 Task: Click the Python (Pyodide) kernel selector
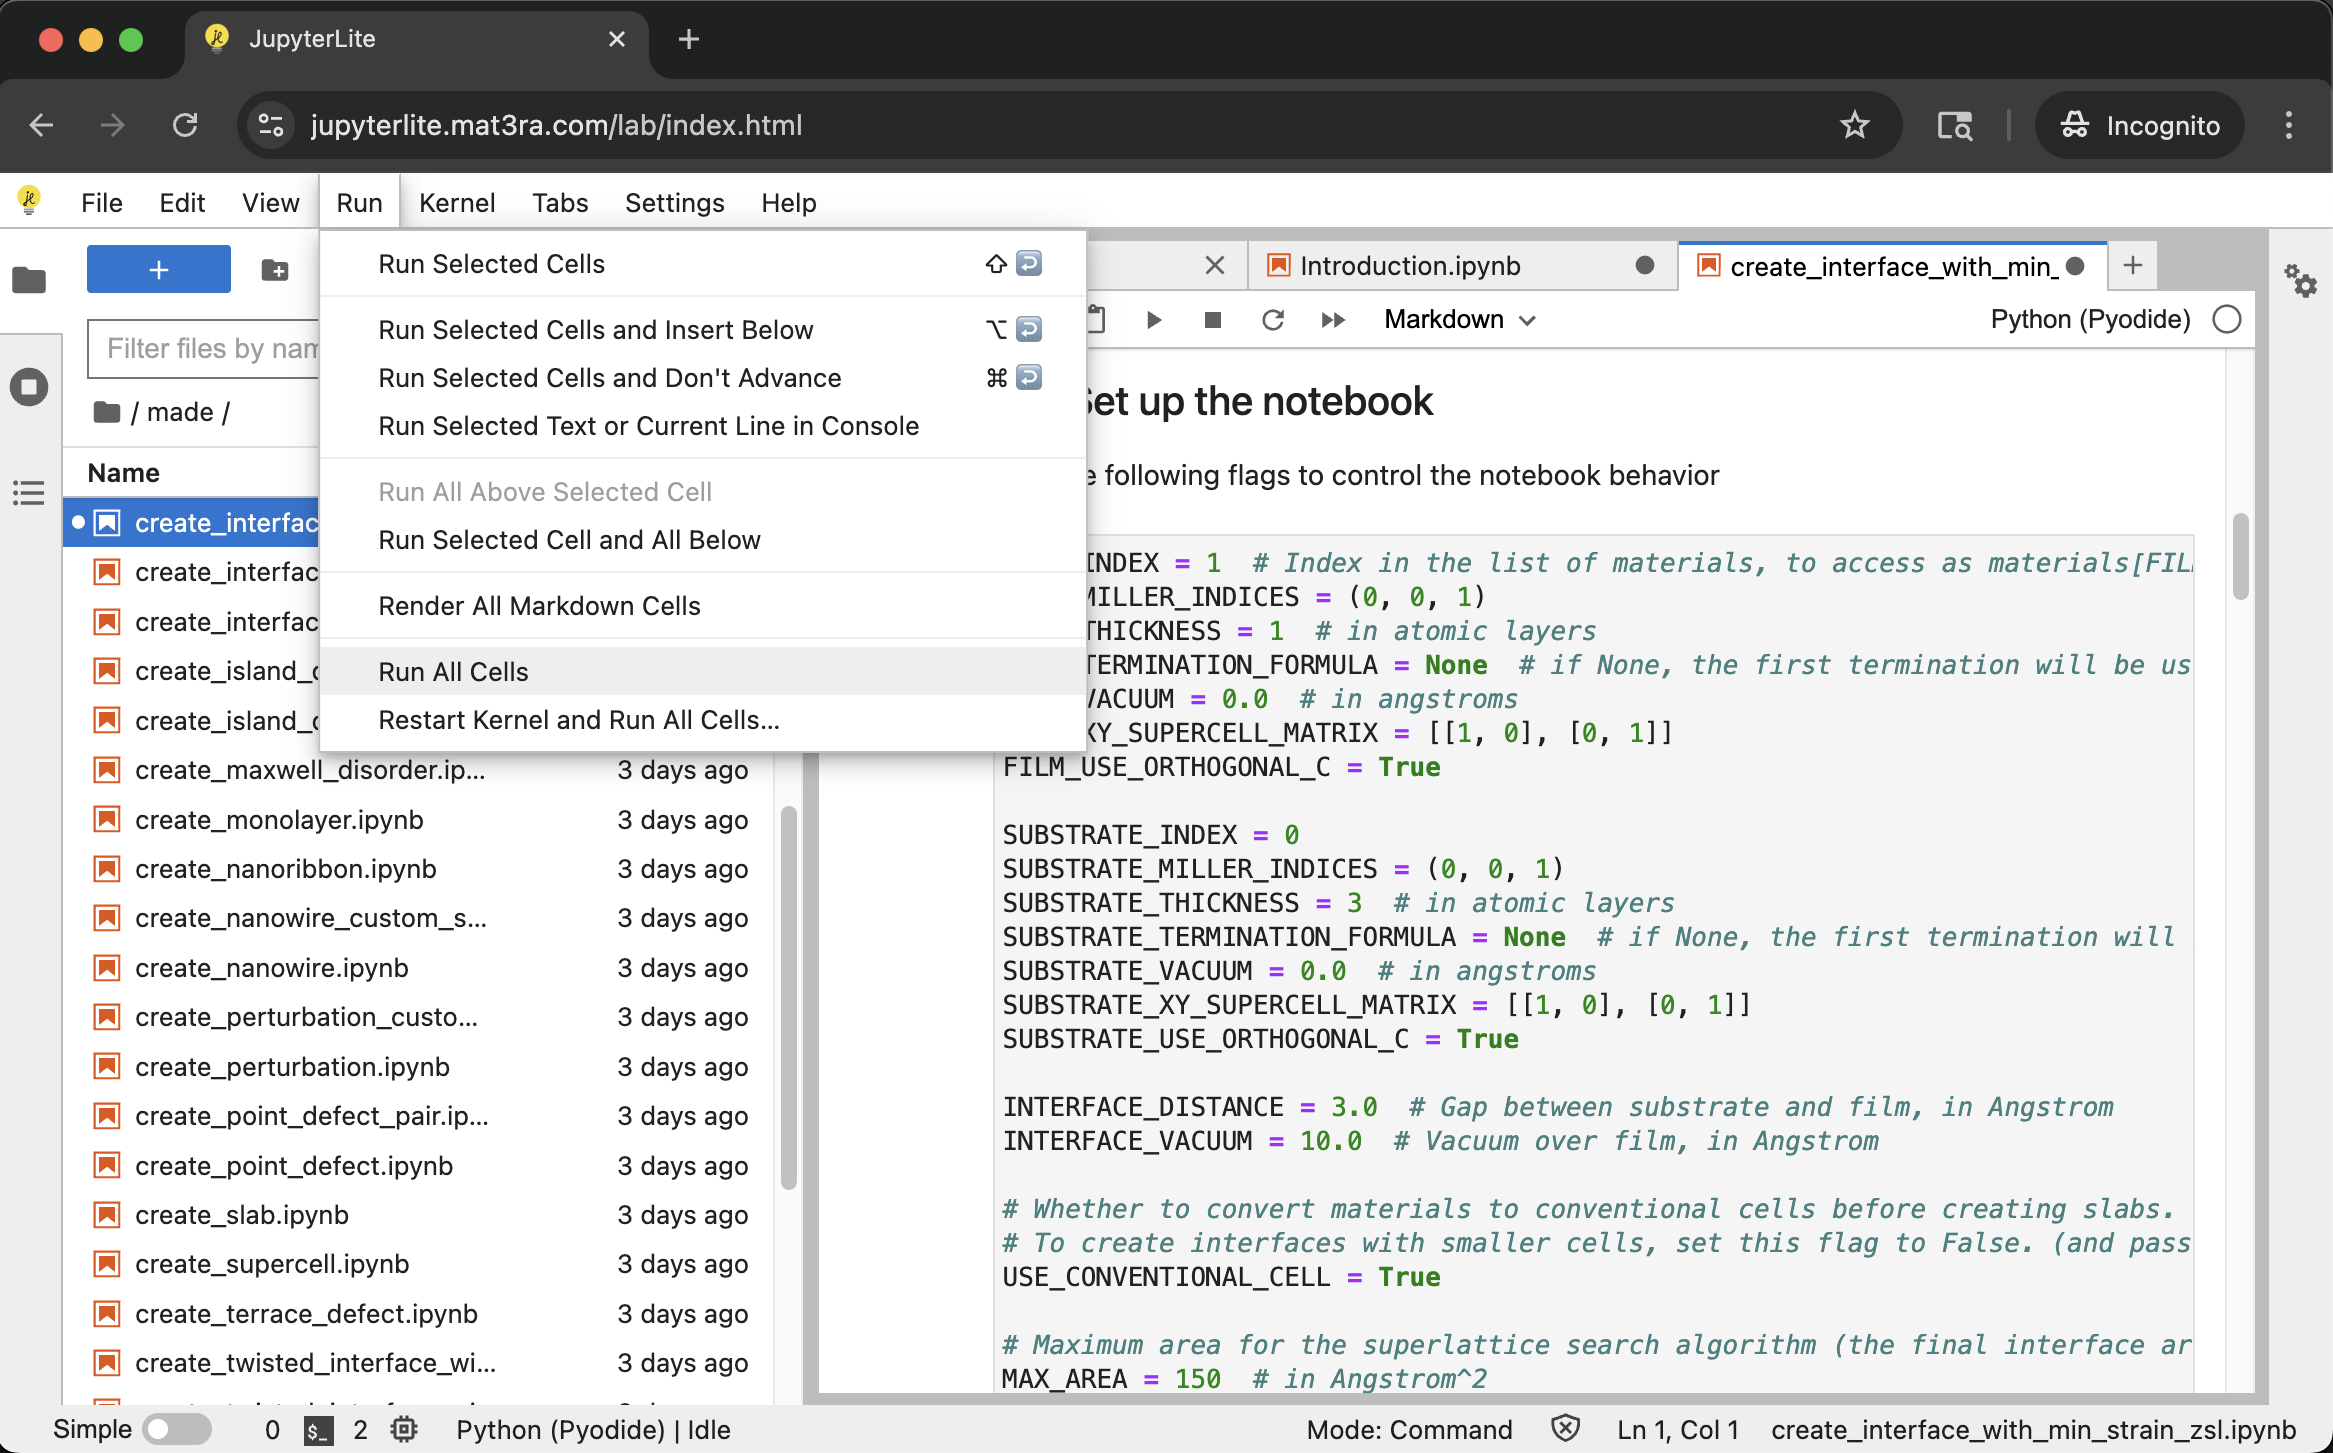coord(2090,320)
